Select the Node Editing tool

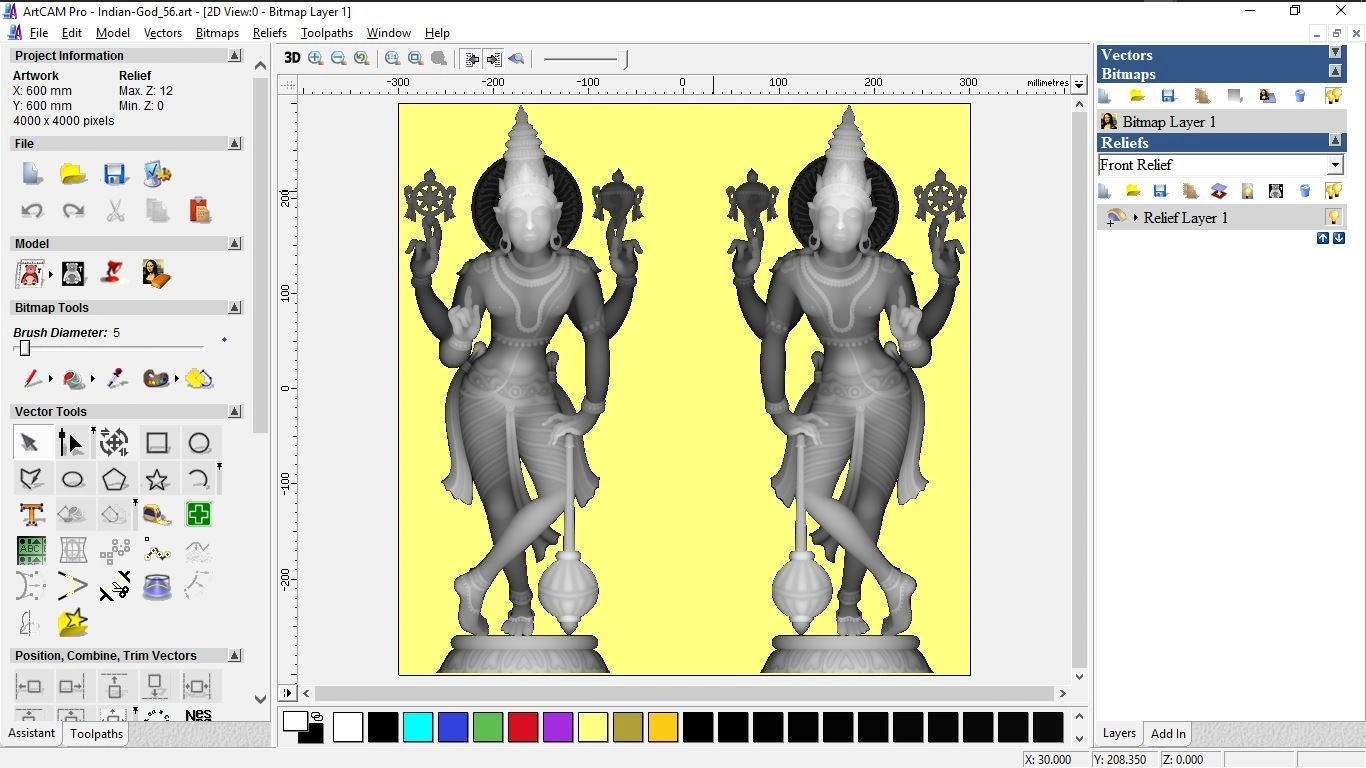[72, 442]
